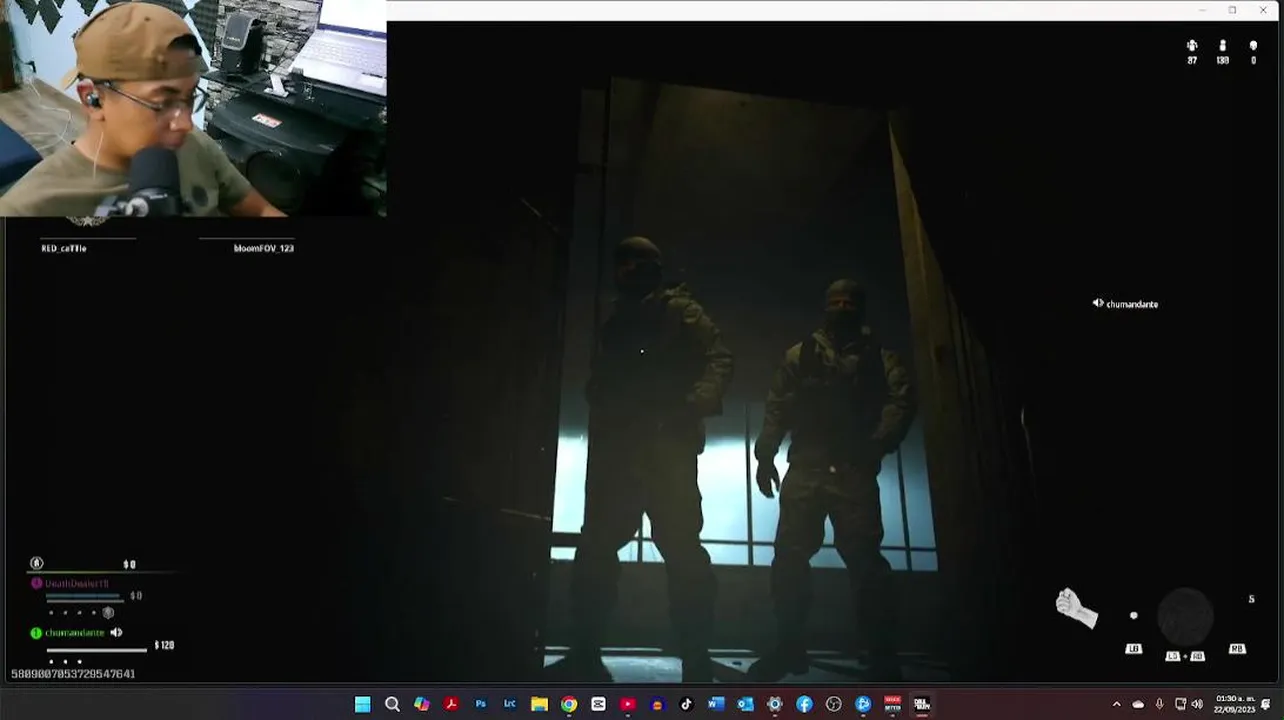The width and height of the screenshot is (1284, 720).
Task: Open the taskbar clock and date
Action: click(x=1234, y=704)
